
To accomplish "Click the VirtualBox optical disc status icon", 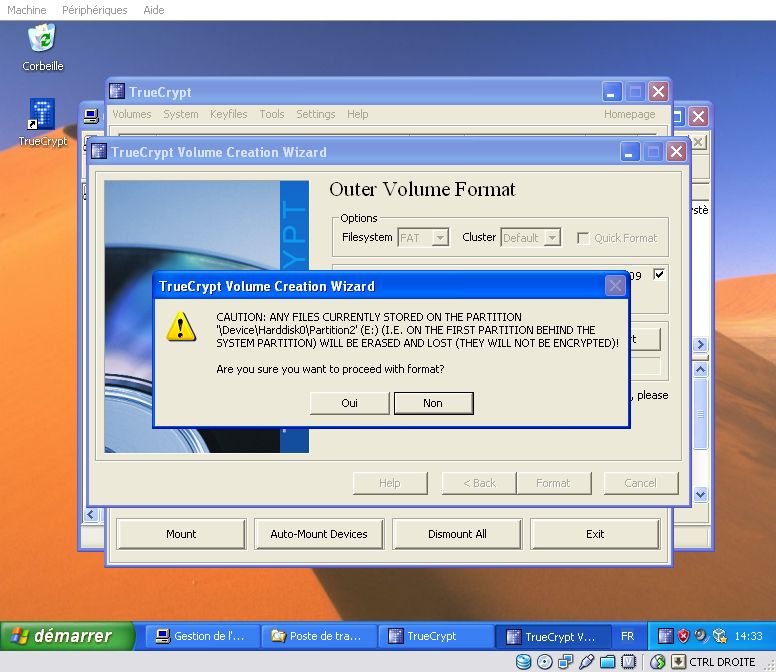I will tap(544, 662).
